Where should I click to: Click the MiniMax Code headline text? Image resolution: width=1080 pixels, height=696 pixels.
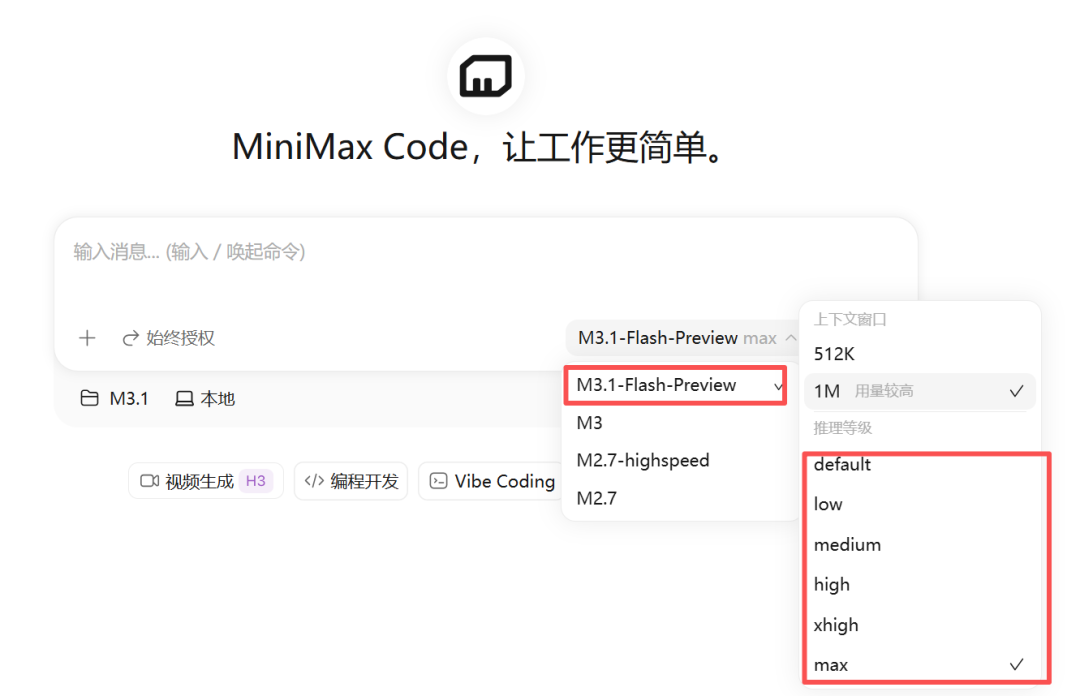click(479, 147)
